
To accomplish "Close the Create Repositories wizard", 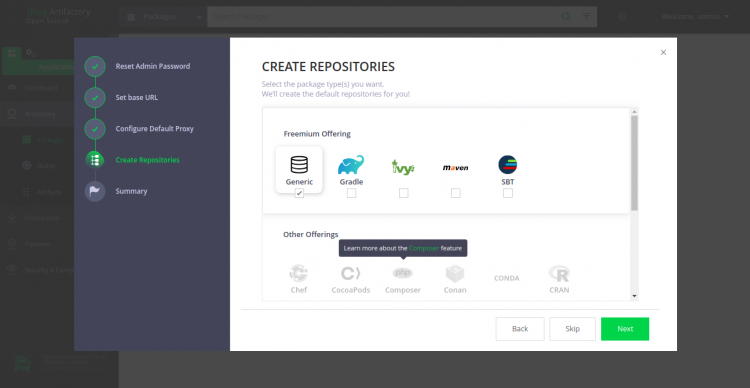I will click(x=663, y=53).
